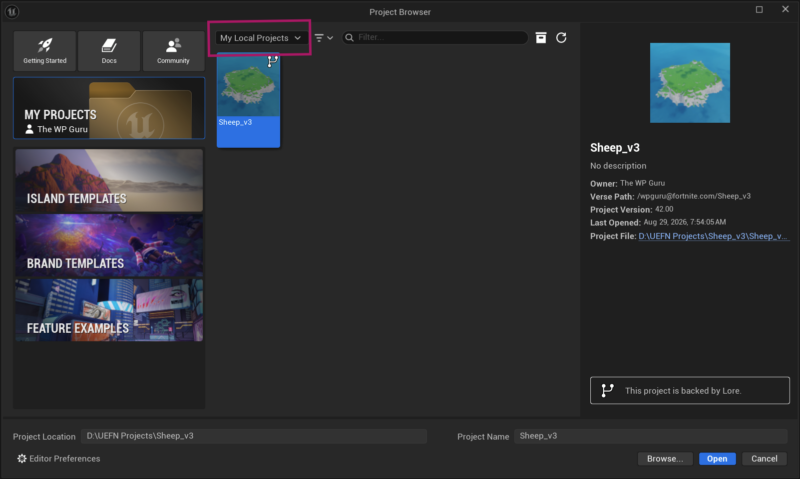Viewport: 800px width, 479px height.
Task: Click the Unreal logo in title bar
Action: 12,11
